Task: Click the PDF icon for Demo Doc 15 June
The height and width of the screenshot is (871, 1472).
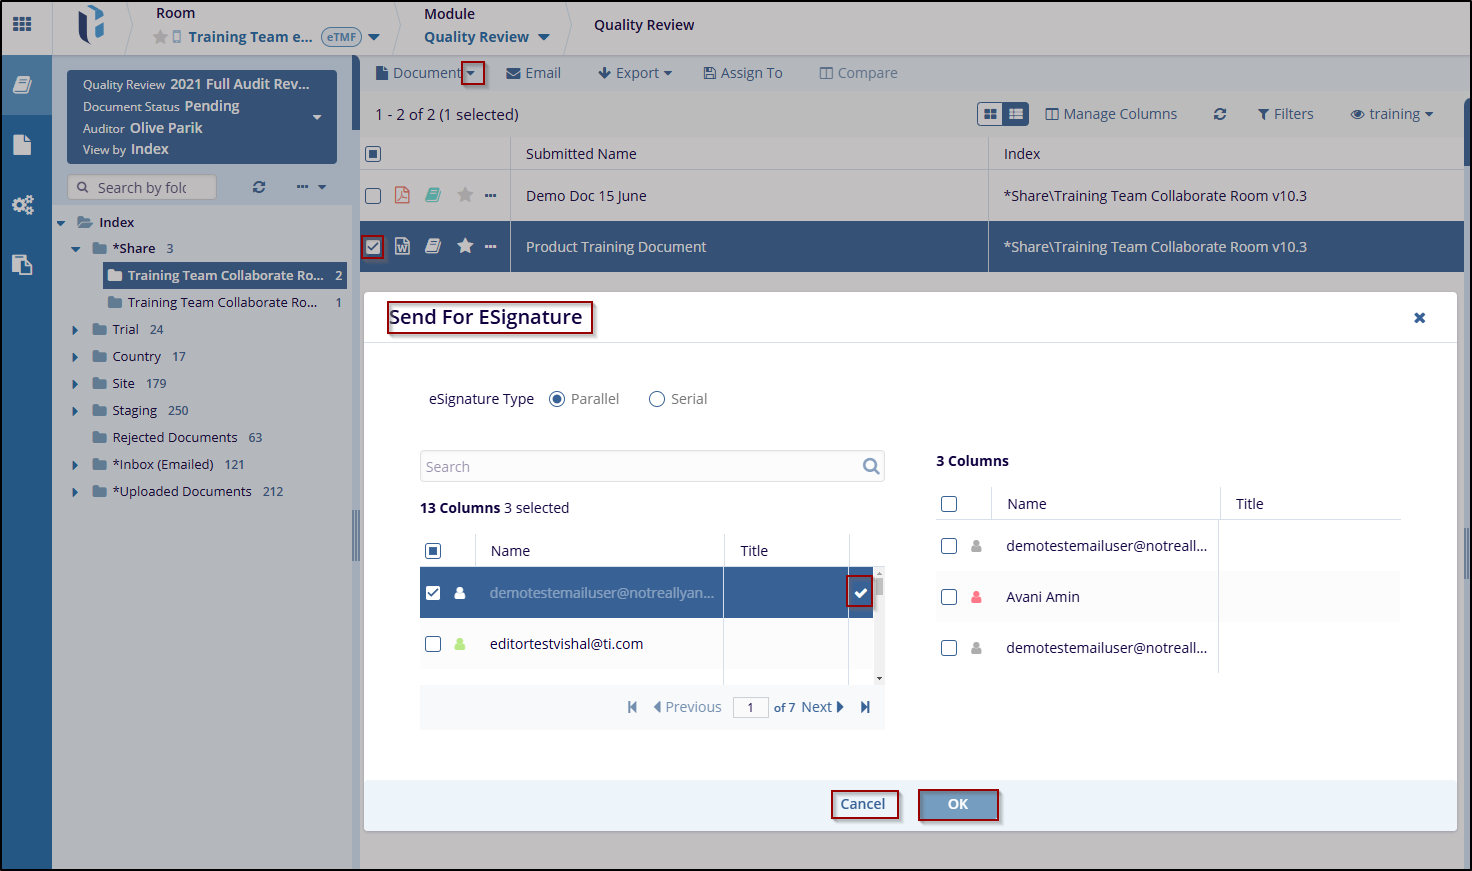Action: click(x=402, y=196)
